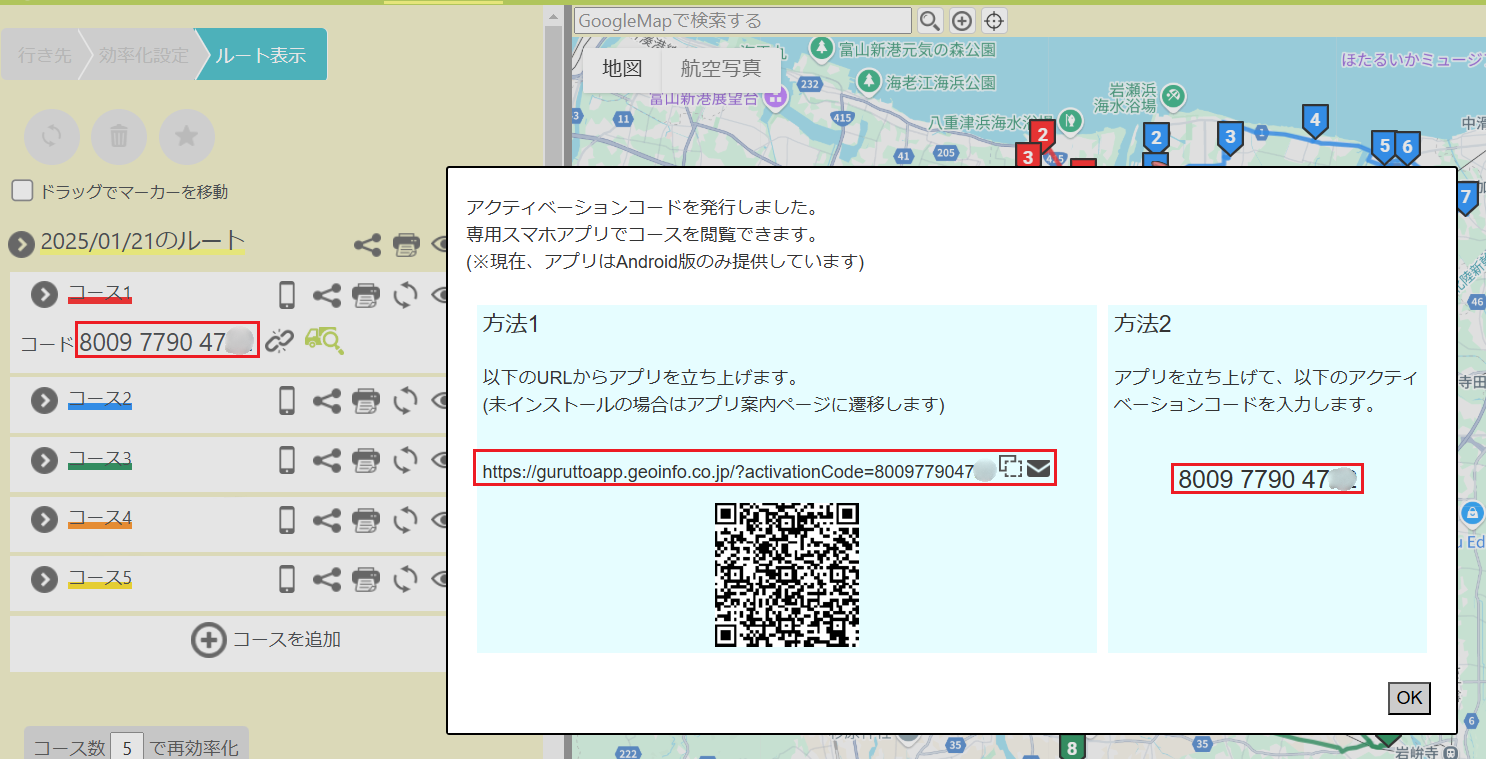Click コースを追加 to add a course
This screenshot has width=1486, height=759.
[x=267, y=640]
